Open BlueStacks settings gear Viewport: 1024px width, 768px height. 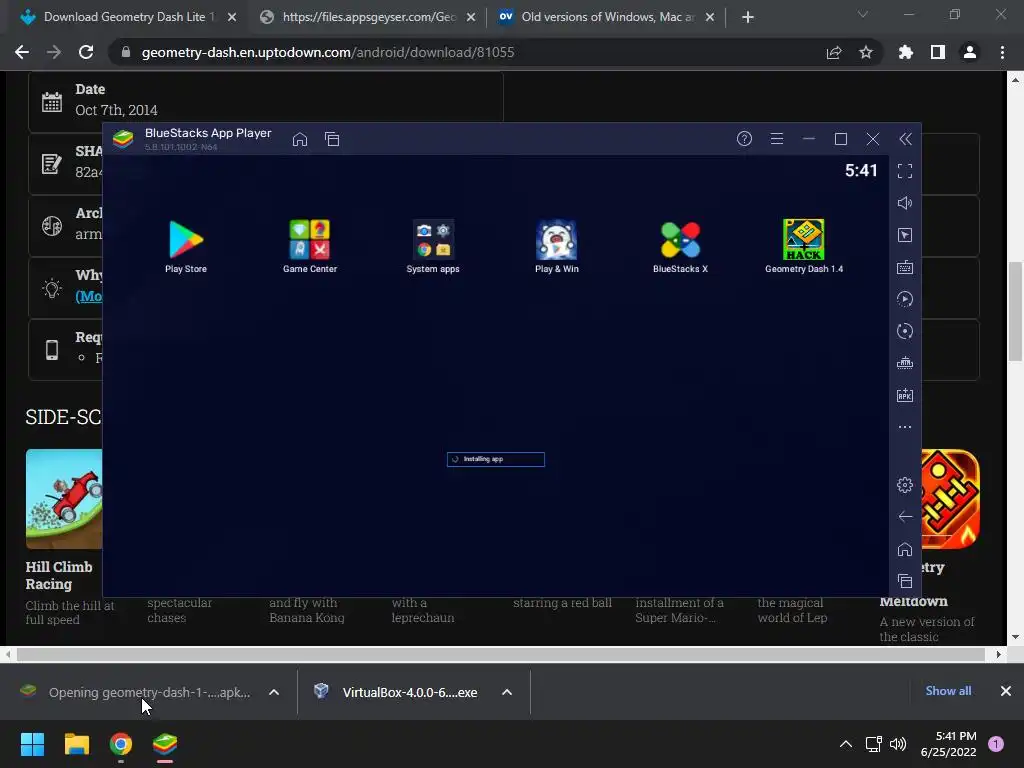pos(904,485)
